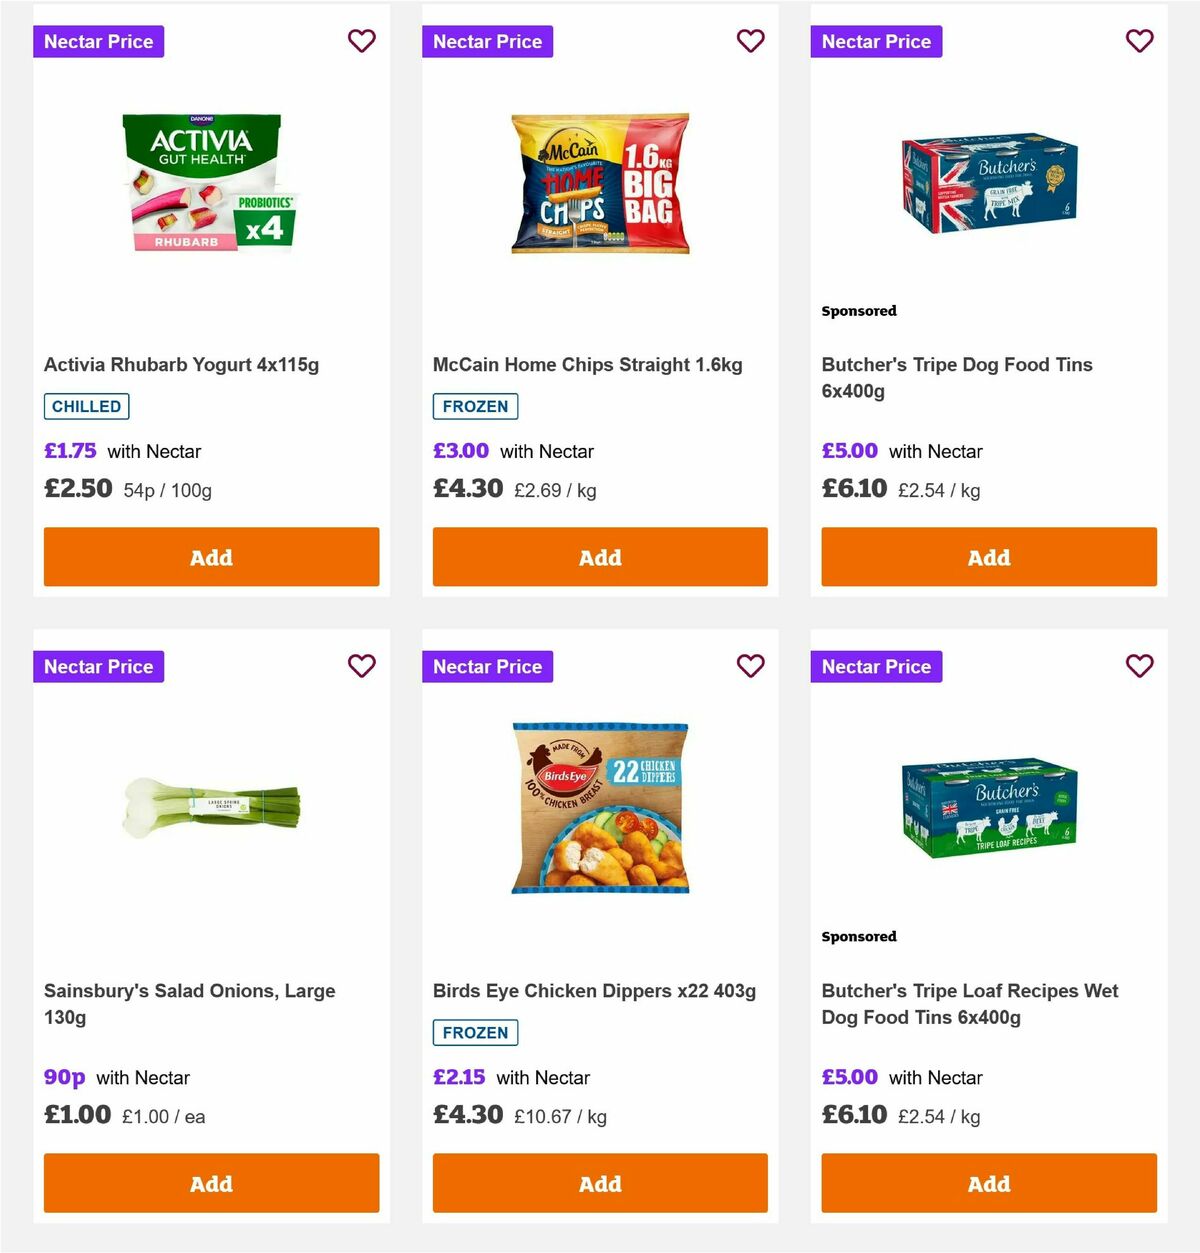Favourite the Activia Rhubarb Yogurt
This screenshot has height=1253, width=1200.
pyautogui.click(x=361, y=41)
